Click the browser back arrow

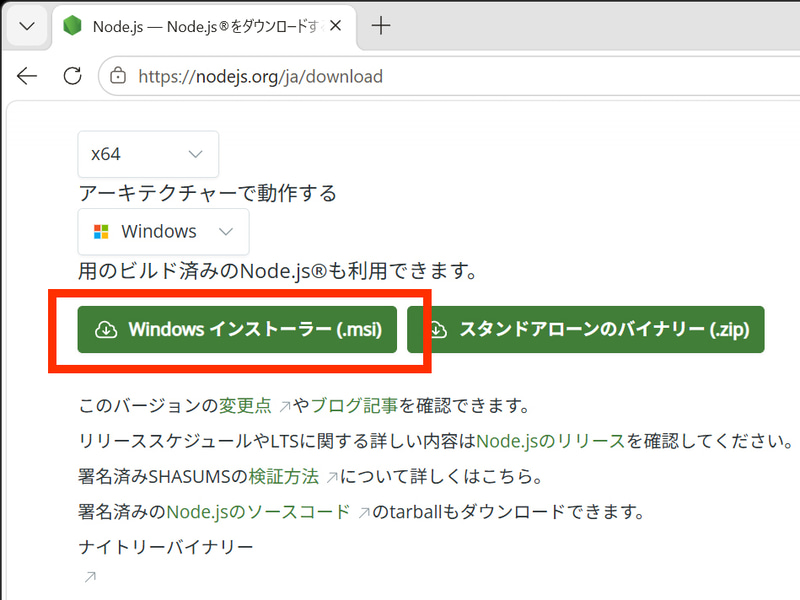click(x=27, y=77)
